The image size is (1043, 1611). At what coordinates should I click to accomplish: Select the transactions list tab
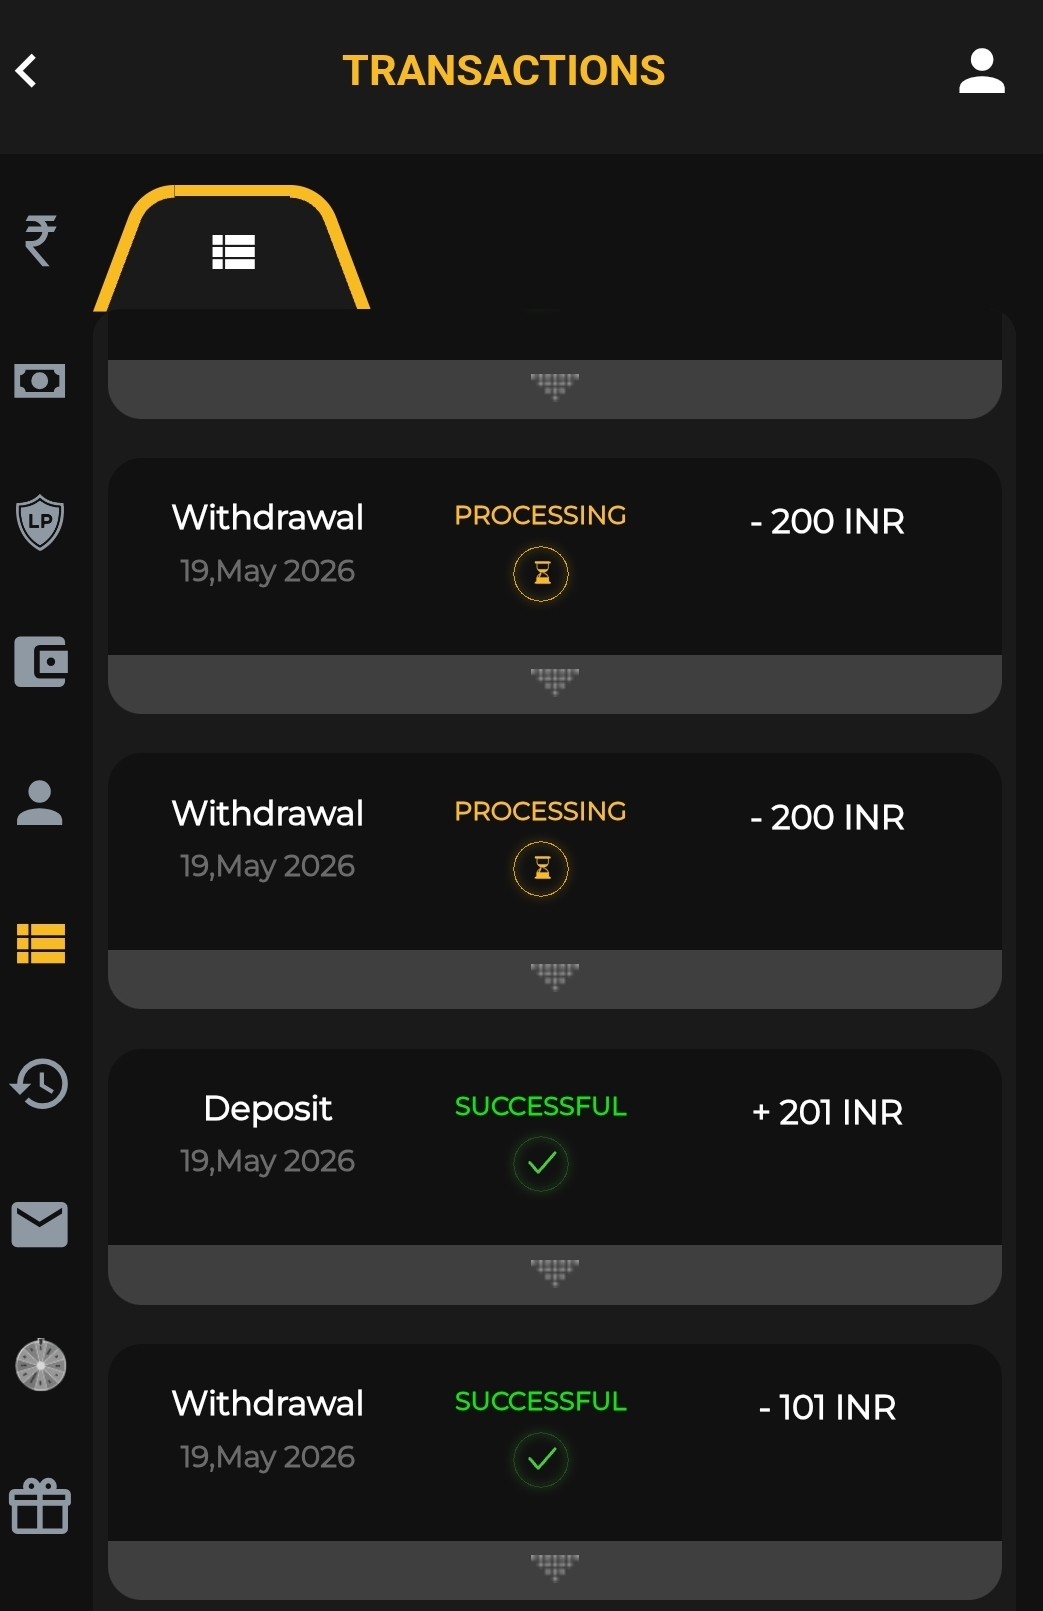pyautogui.click(x=233, y=251)
